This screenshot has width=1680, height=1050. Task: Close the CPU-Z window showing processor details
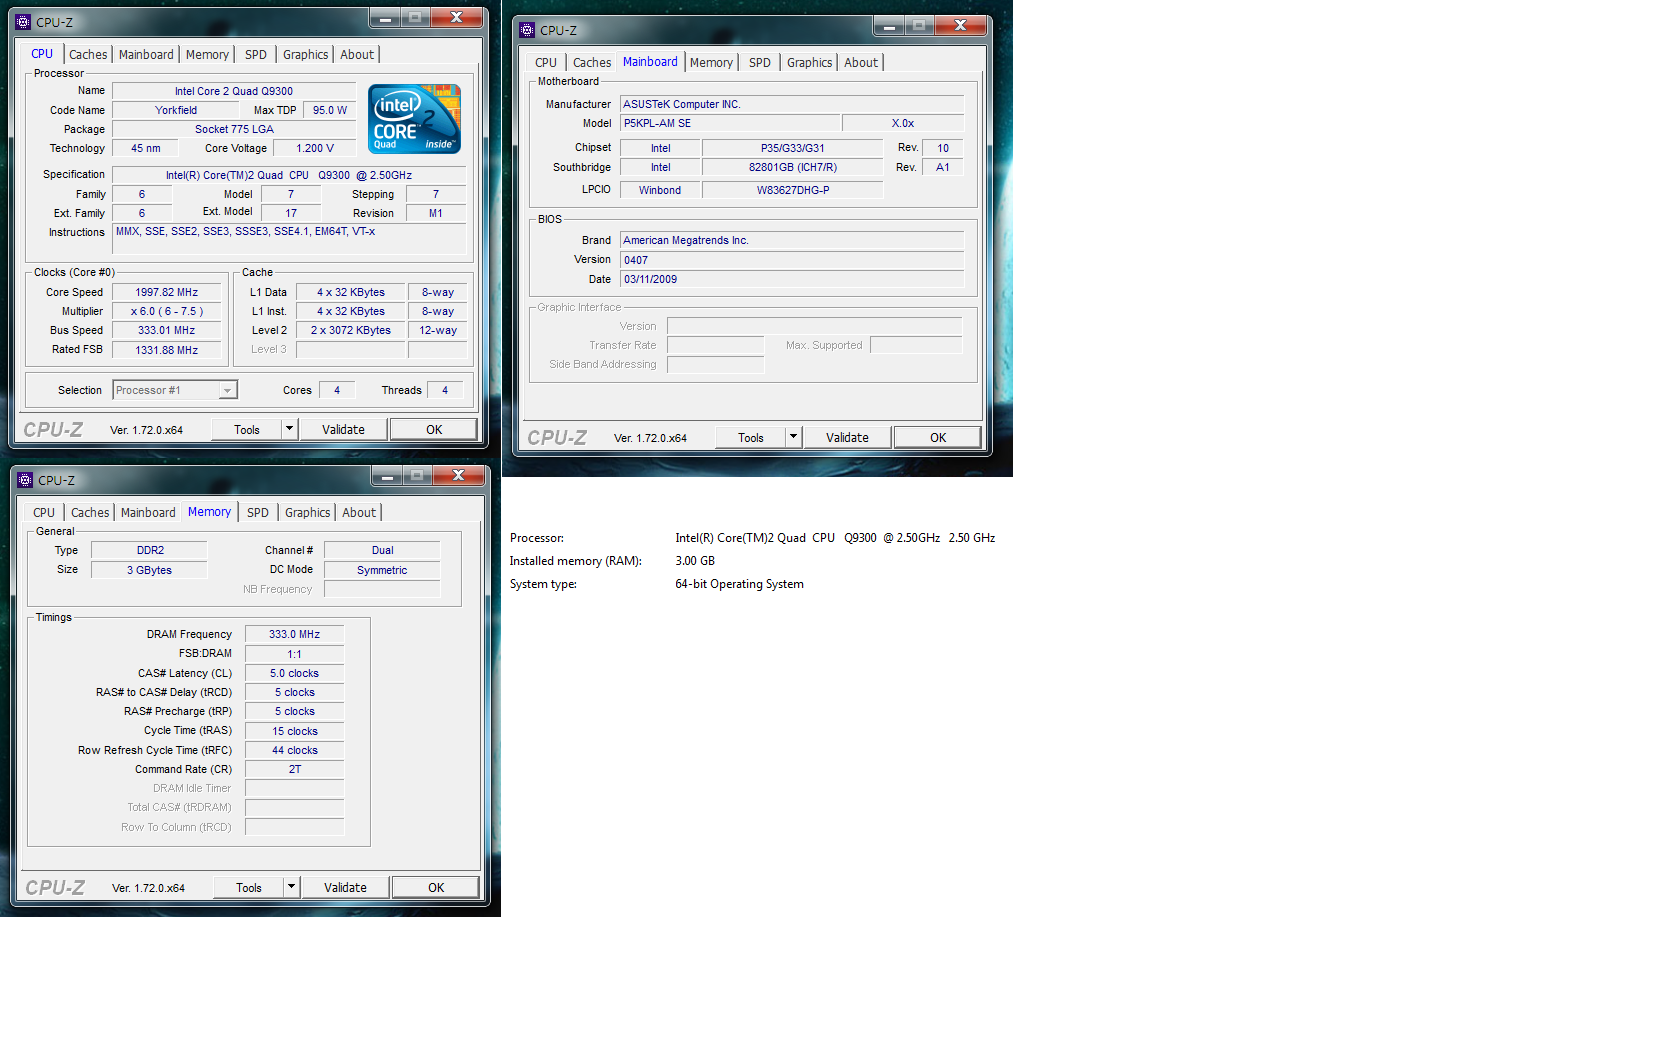point(456,17)
